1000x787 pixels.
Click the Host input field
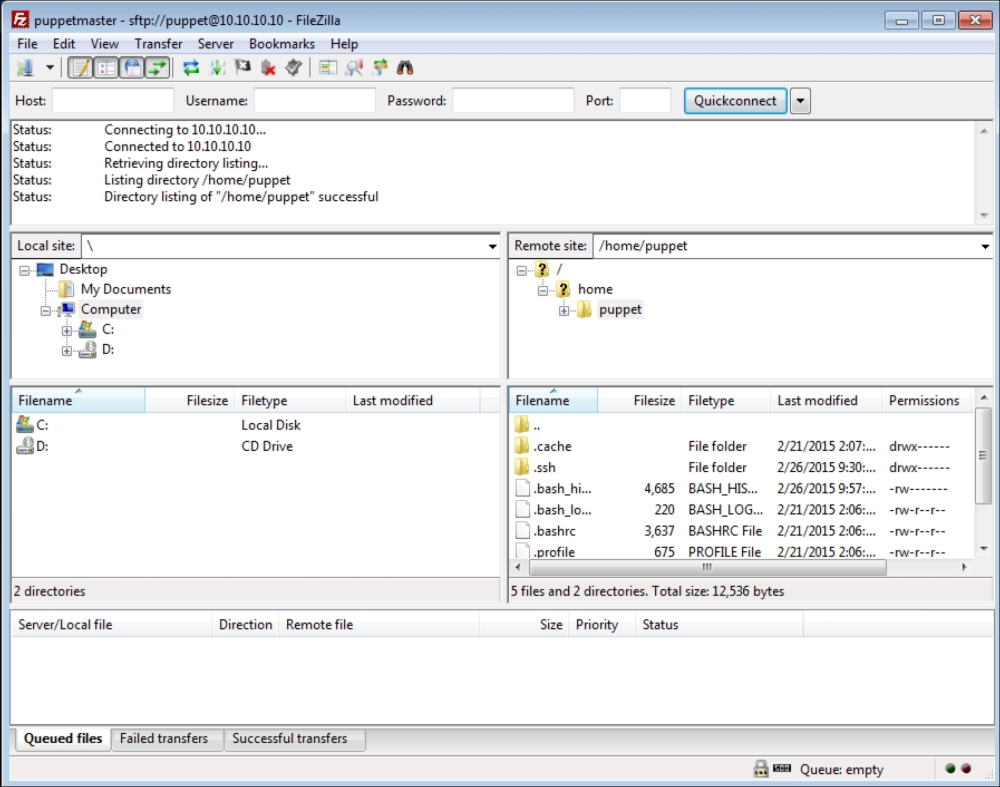click(x=113, y=101)
